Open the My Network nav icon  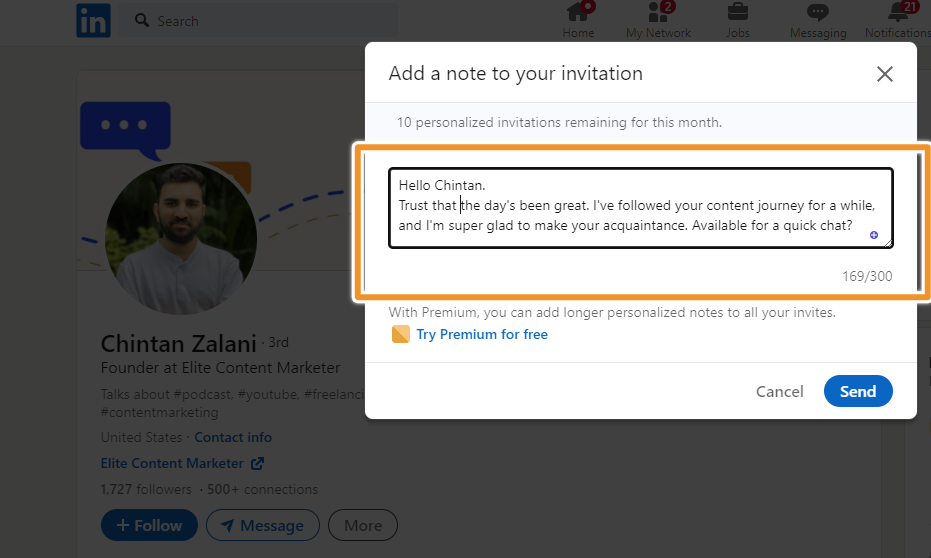coord(658,12)
